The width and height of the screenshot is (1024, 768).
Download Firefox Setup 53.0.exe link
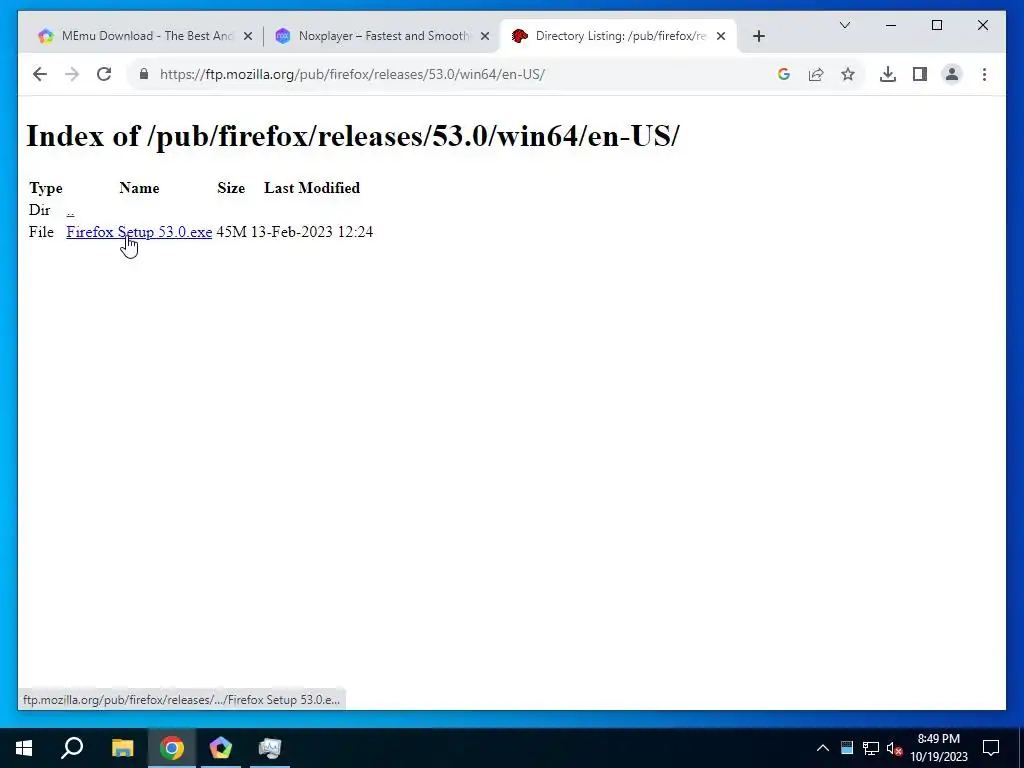coord(139,232)
